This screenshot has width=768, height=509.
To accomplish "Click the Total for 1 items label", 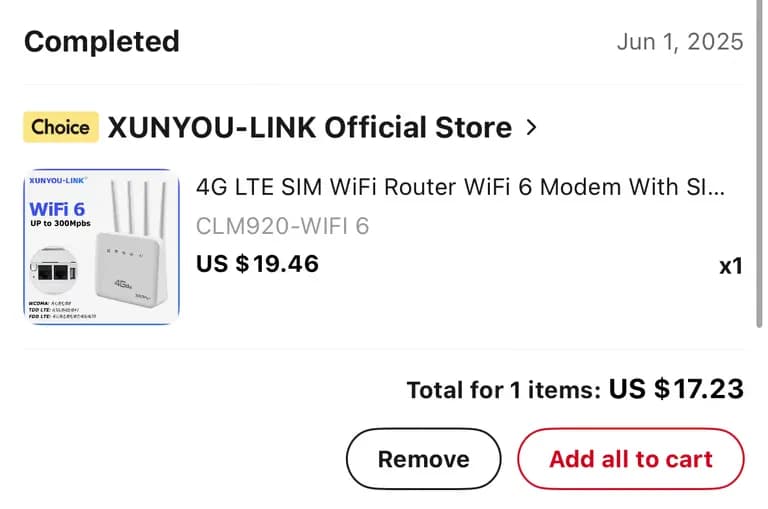I will coord(504,390).
